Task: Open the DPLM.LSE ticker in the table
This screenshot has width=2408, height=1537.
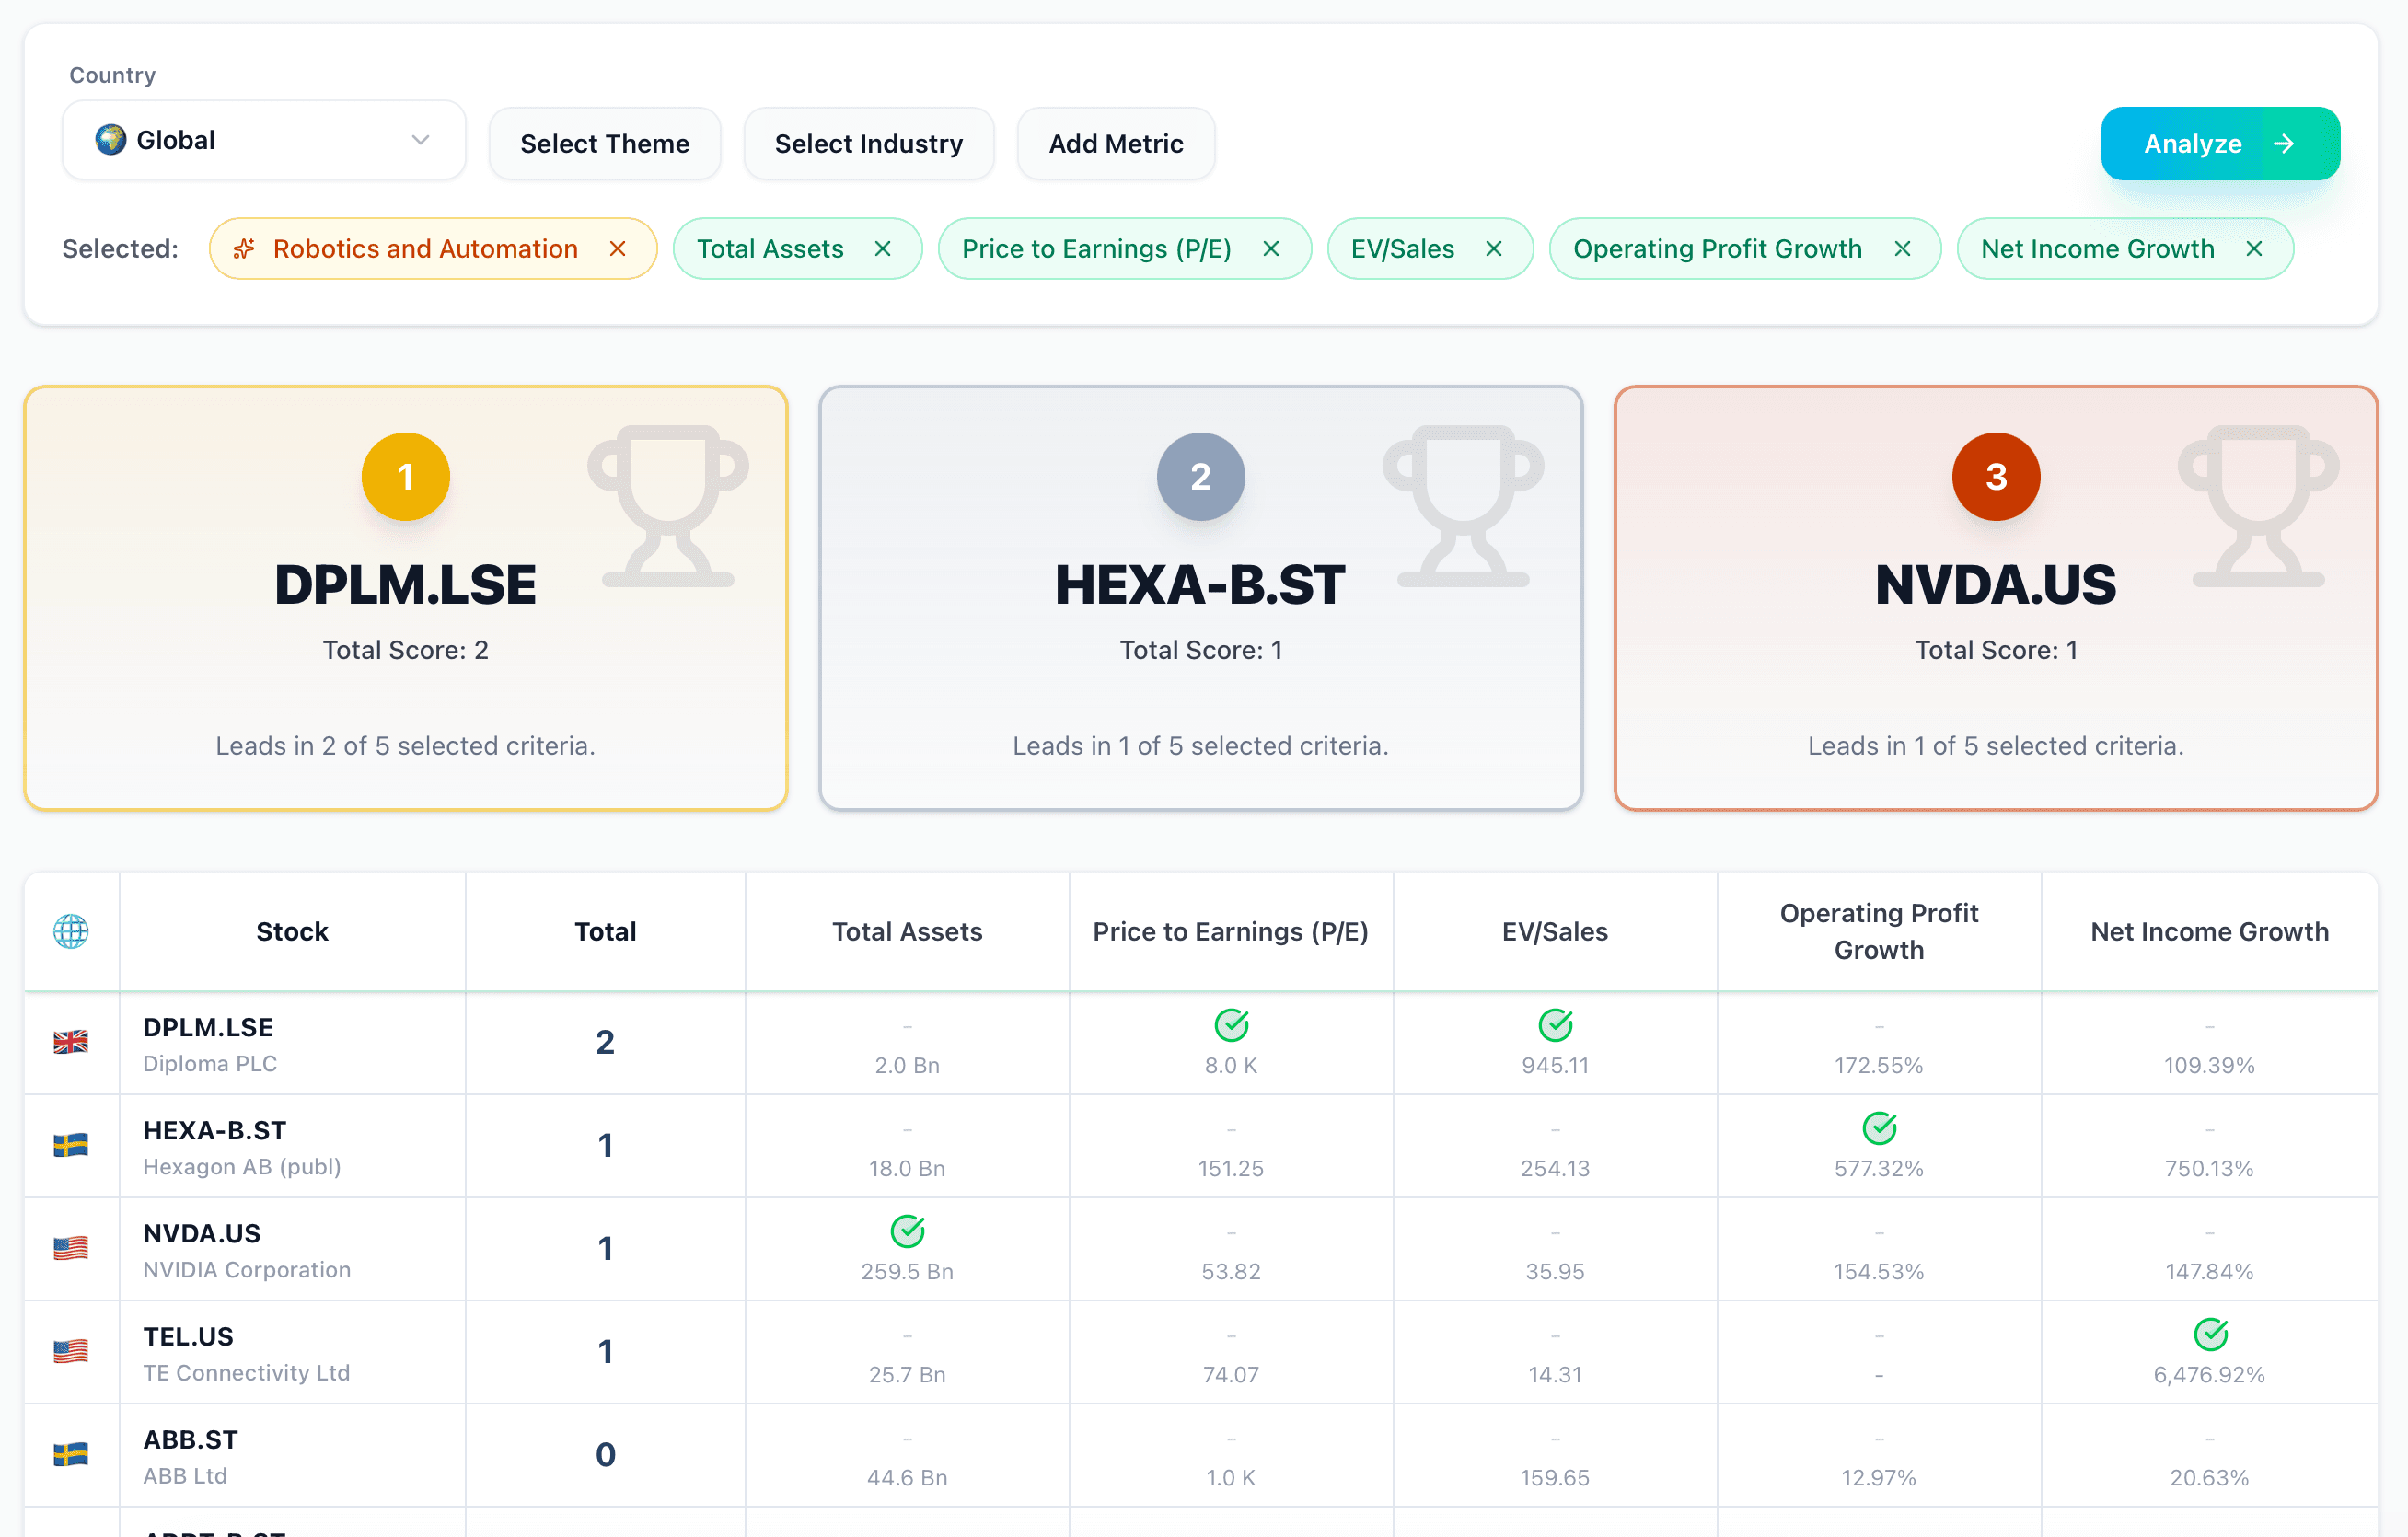Action: [208, 1027]
